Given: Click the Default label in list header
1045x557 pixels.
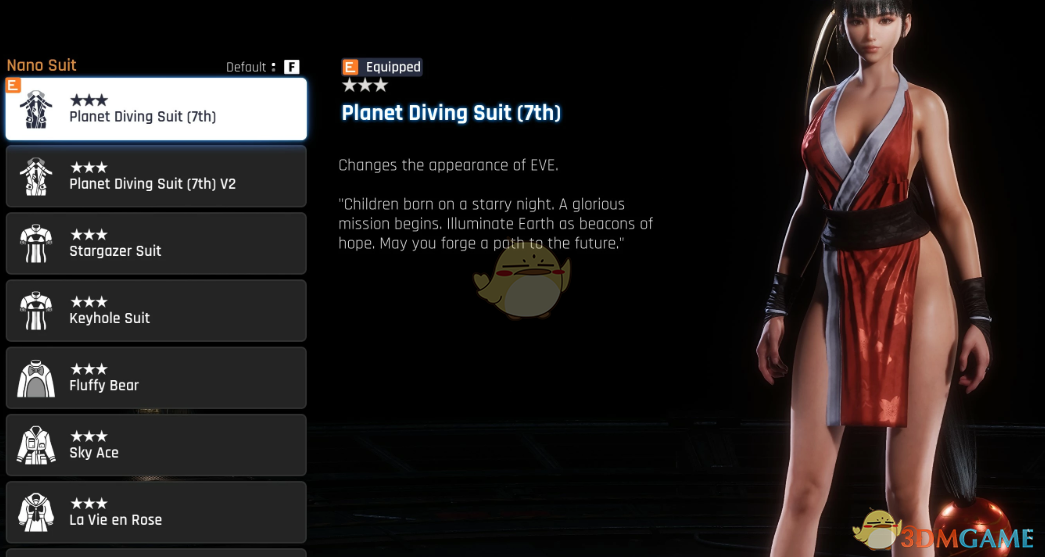Looking at the screenshot, I should [247, 67].
